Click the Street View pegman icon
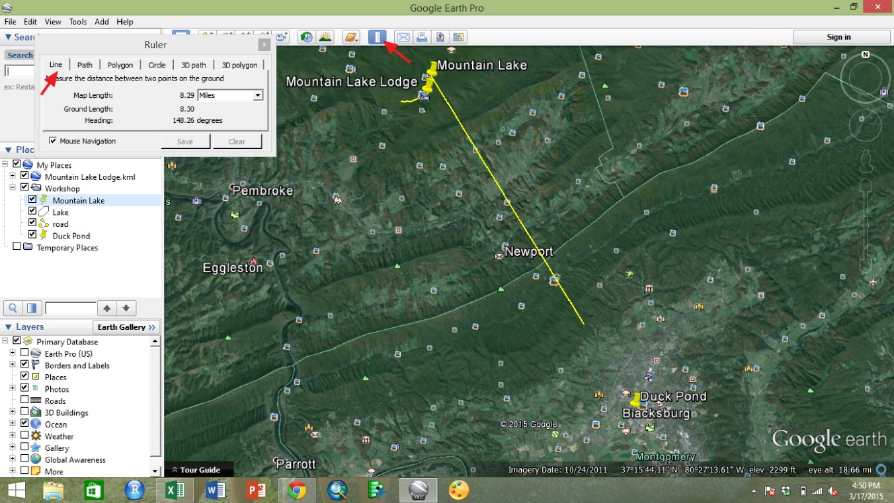 tap(865, 162)
